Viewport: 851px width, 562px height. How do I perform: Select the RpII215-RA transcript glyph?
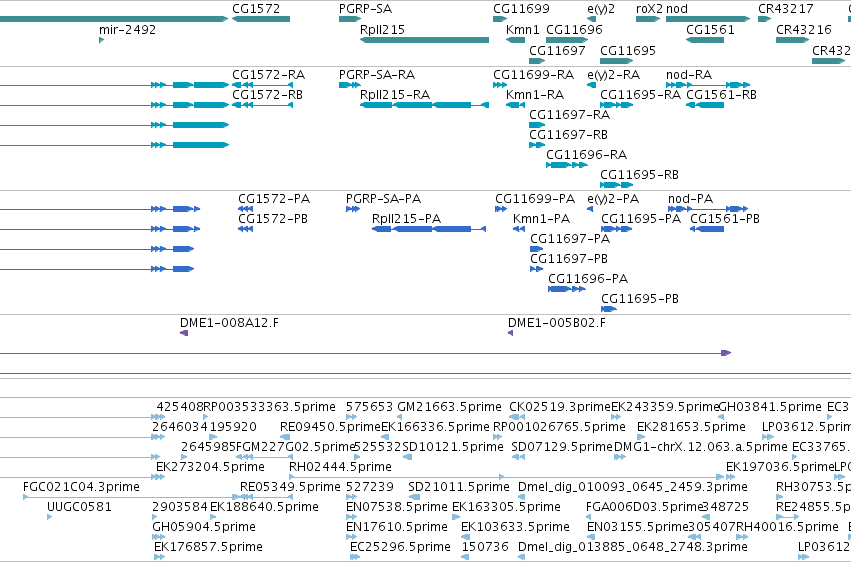[424, 105]
